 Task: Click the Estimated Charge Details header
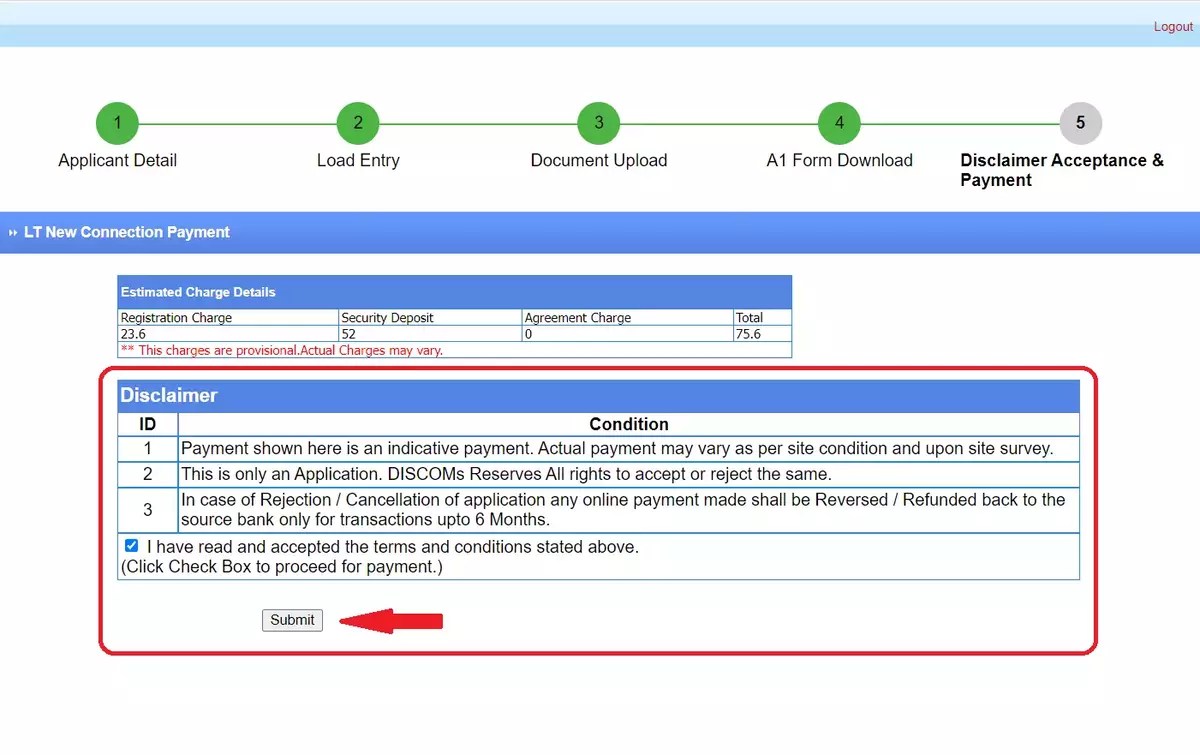(x=198, y=291)
